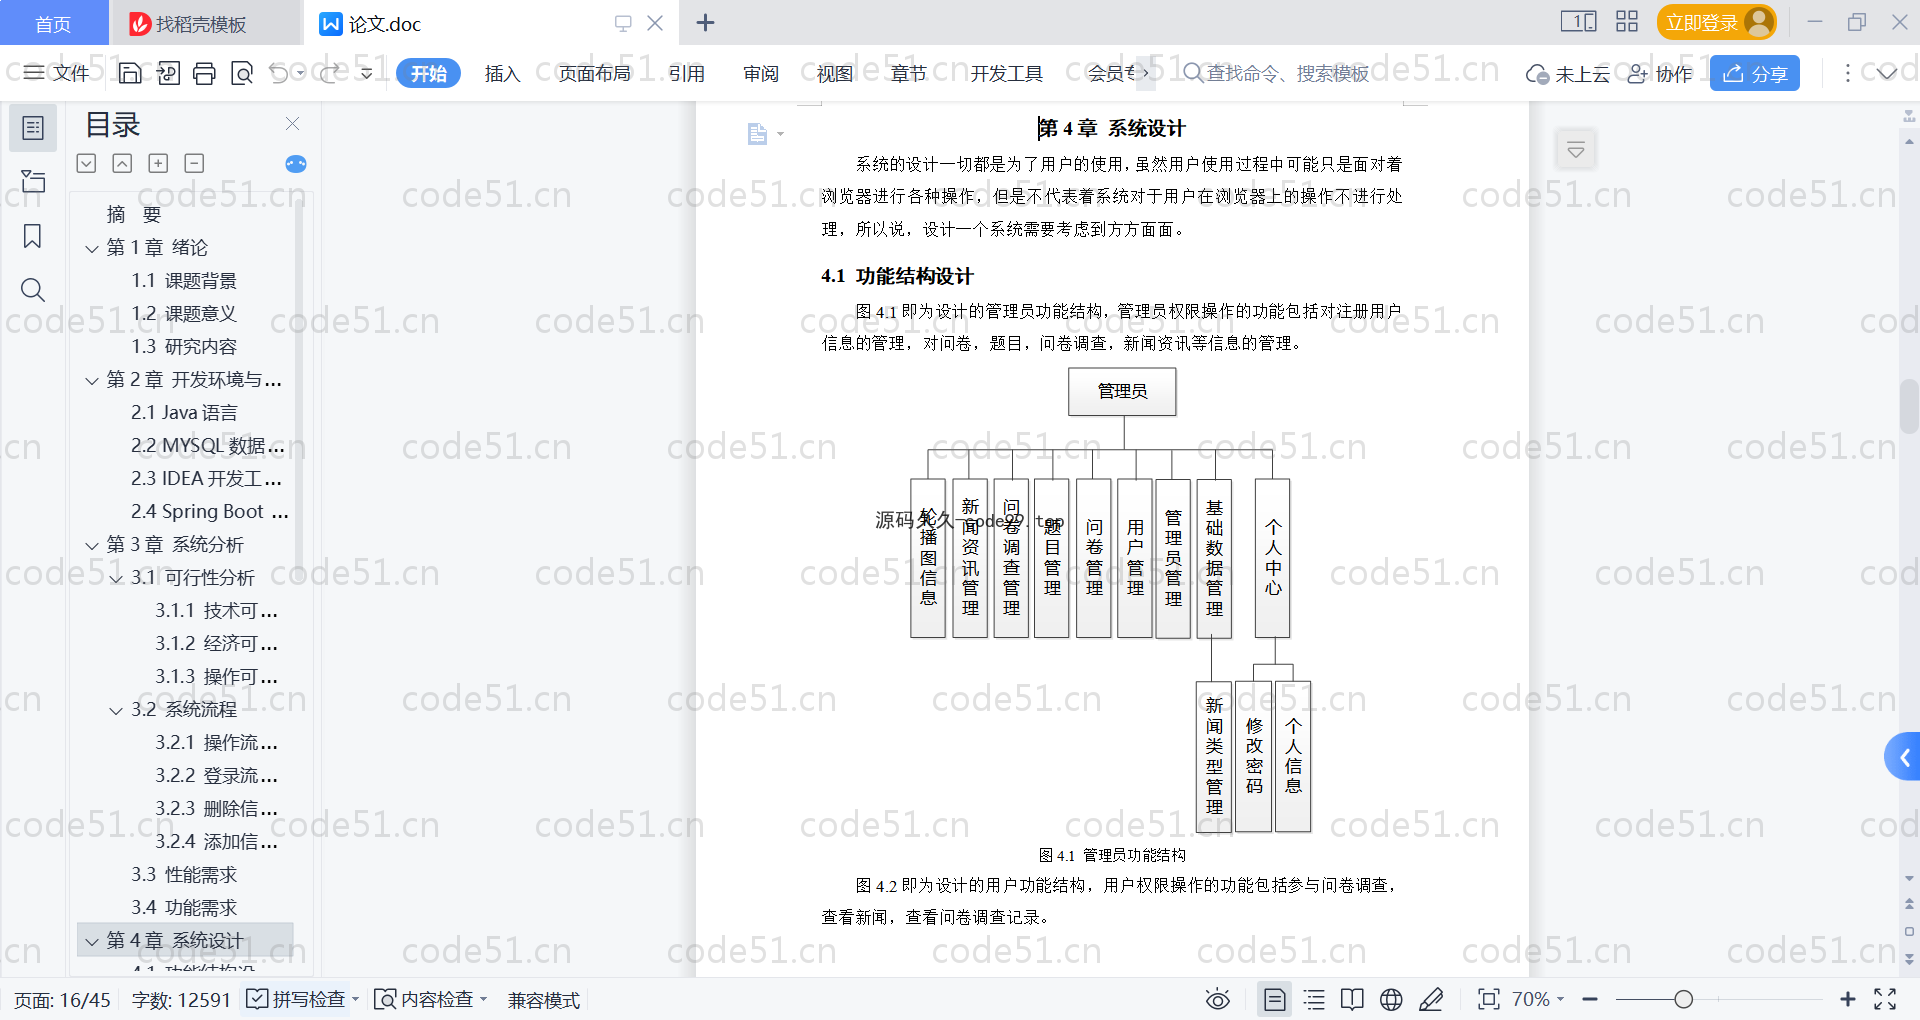This screenshot has height=1020, width=1920.
Task: Click the zoom slider handle
Action: 1683,999
